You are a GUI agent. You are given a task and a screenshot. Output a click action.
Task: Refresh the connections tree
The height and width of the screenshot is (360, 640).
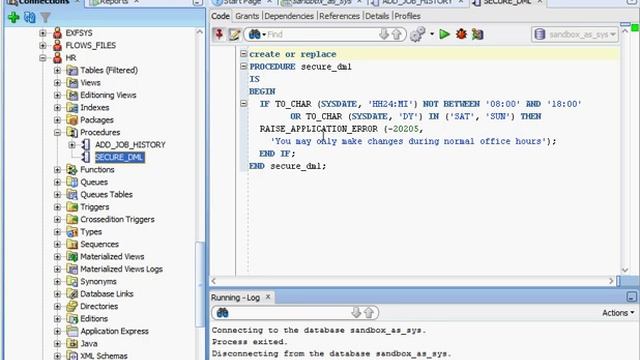pos(29,17)
